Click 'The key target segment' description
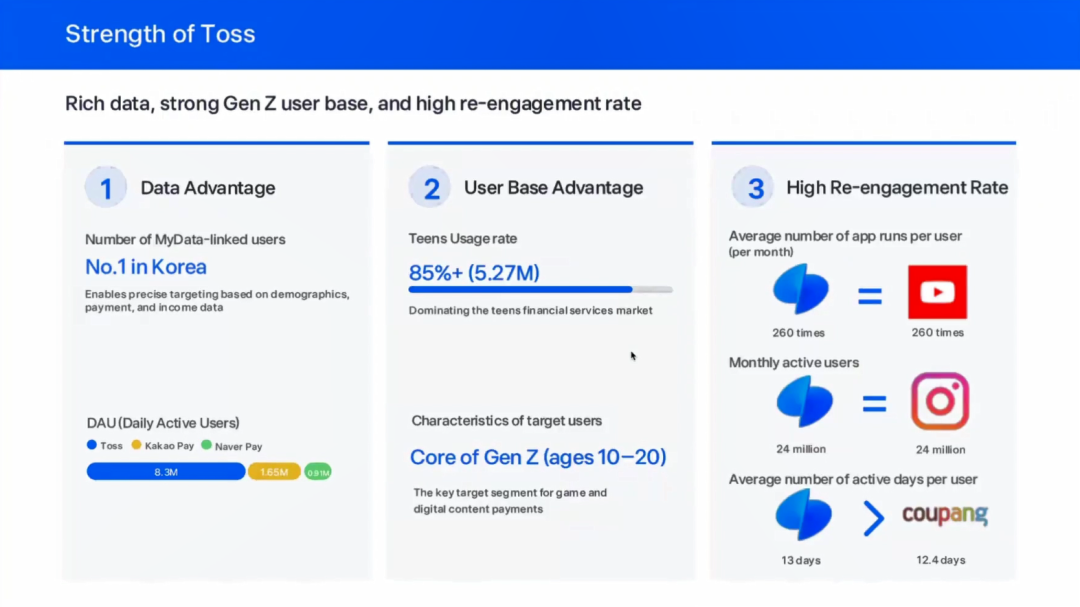The width and height of the screenshot is (1080, 607). point(510,501)
